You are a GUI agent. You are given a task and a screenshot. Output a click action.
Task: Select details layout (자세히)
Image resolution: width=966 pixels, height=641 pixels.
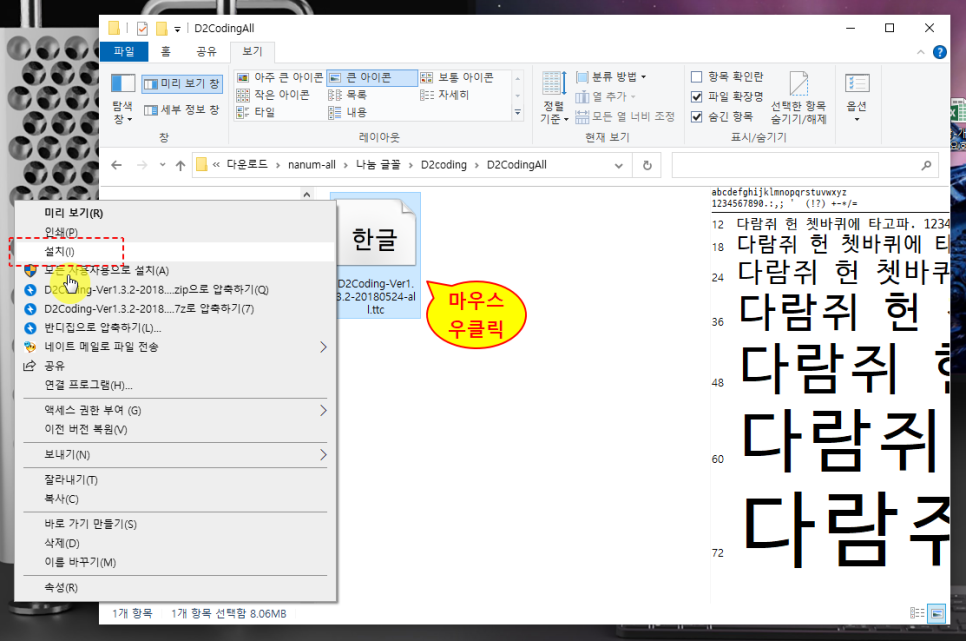(444, 94)
